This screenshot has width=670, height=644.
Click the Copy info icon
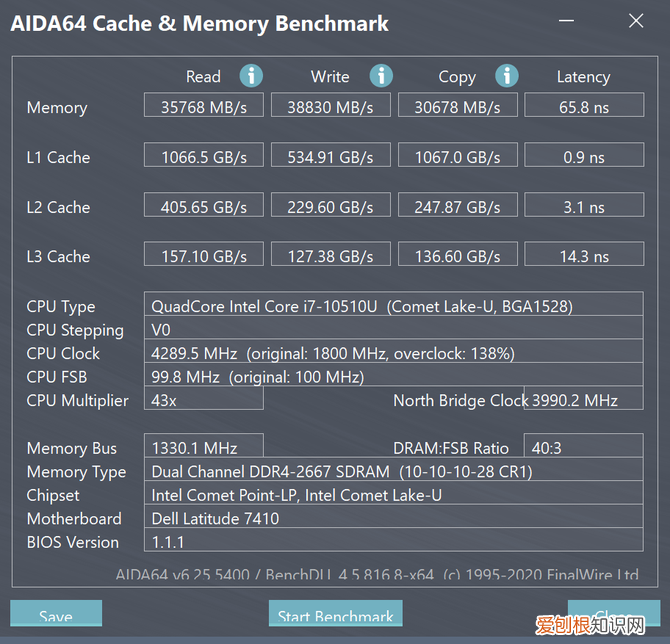(507, 76)
